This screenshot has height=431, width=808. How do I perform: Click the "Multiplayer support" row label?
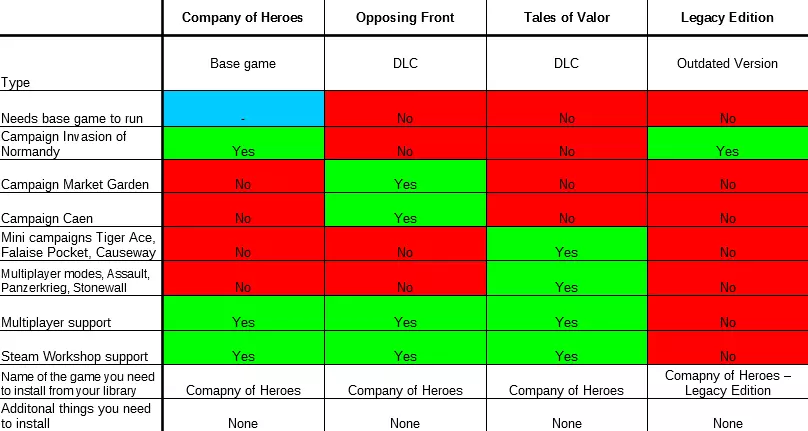56,322
